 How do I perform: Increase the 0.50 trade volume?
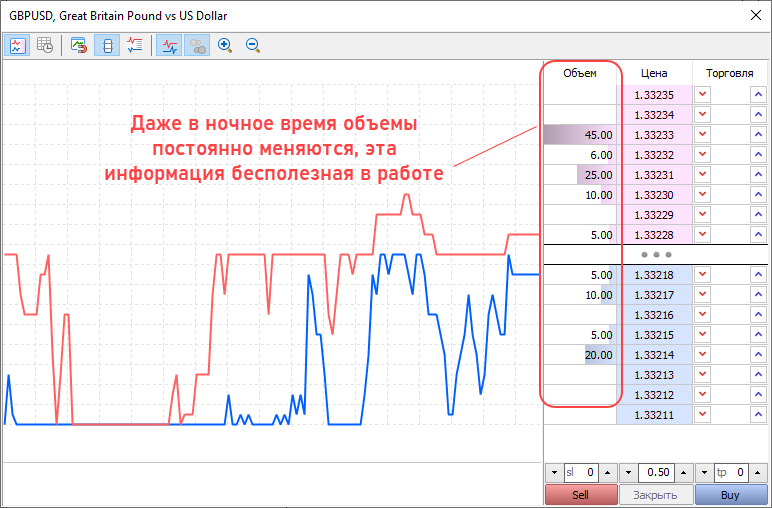coord(683,473)
